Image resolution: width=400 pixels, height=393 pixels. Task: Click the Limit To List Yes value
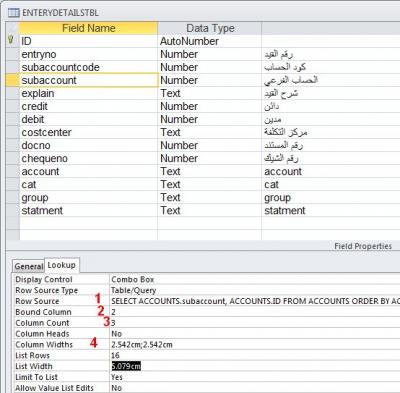[255, 377]
